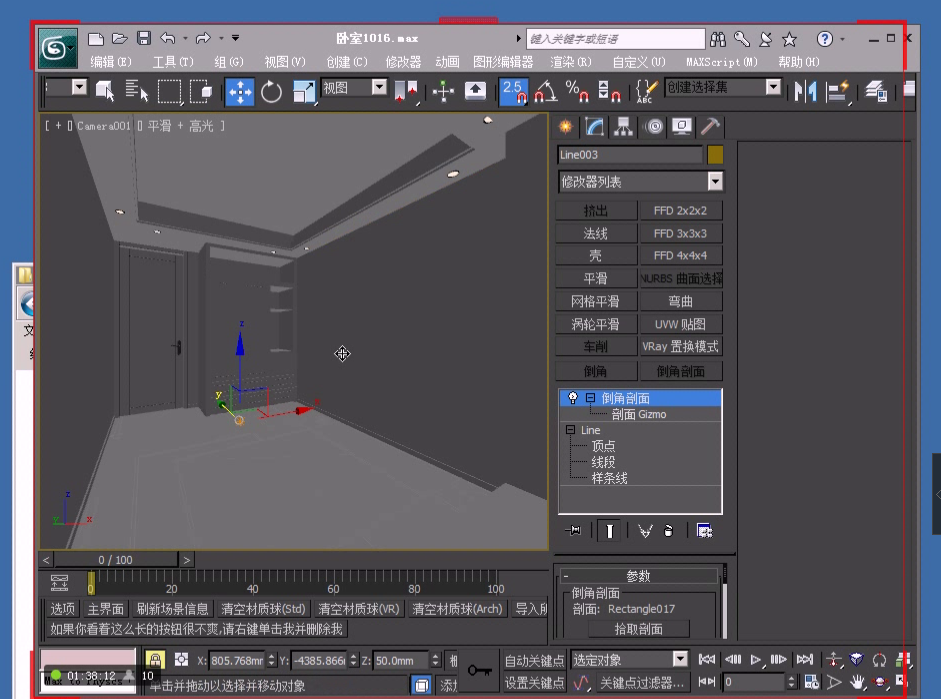Open configure modifier sets icon
This screenshot has width=941, height=699.
point(704,531)
